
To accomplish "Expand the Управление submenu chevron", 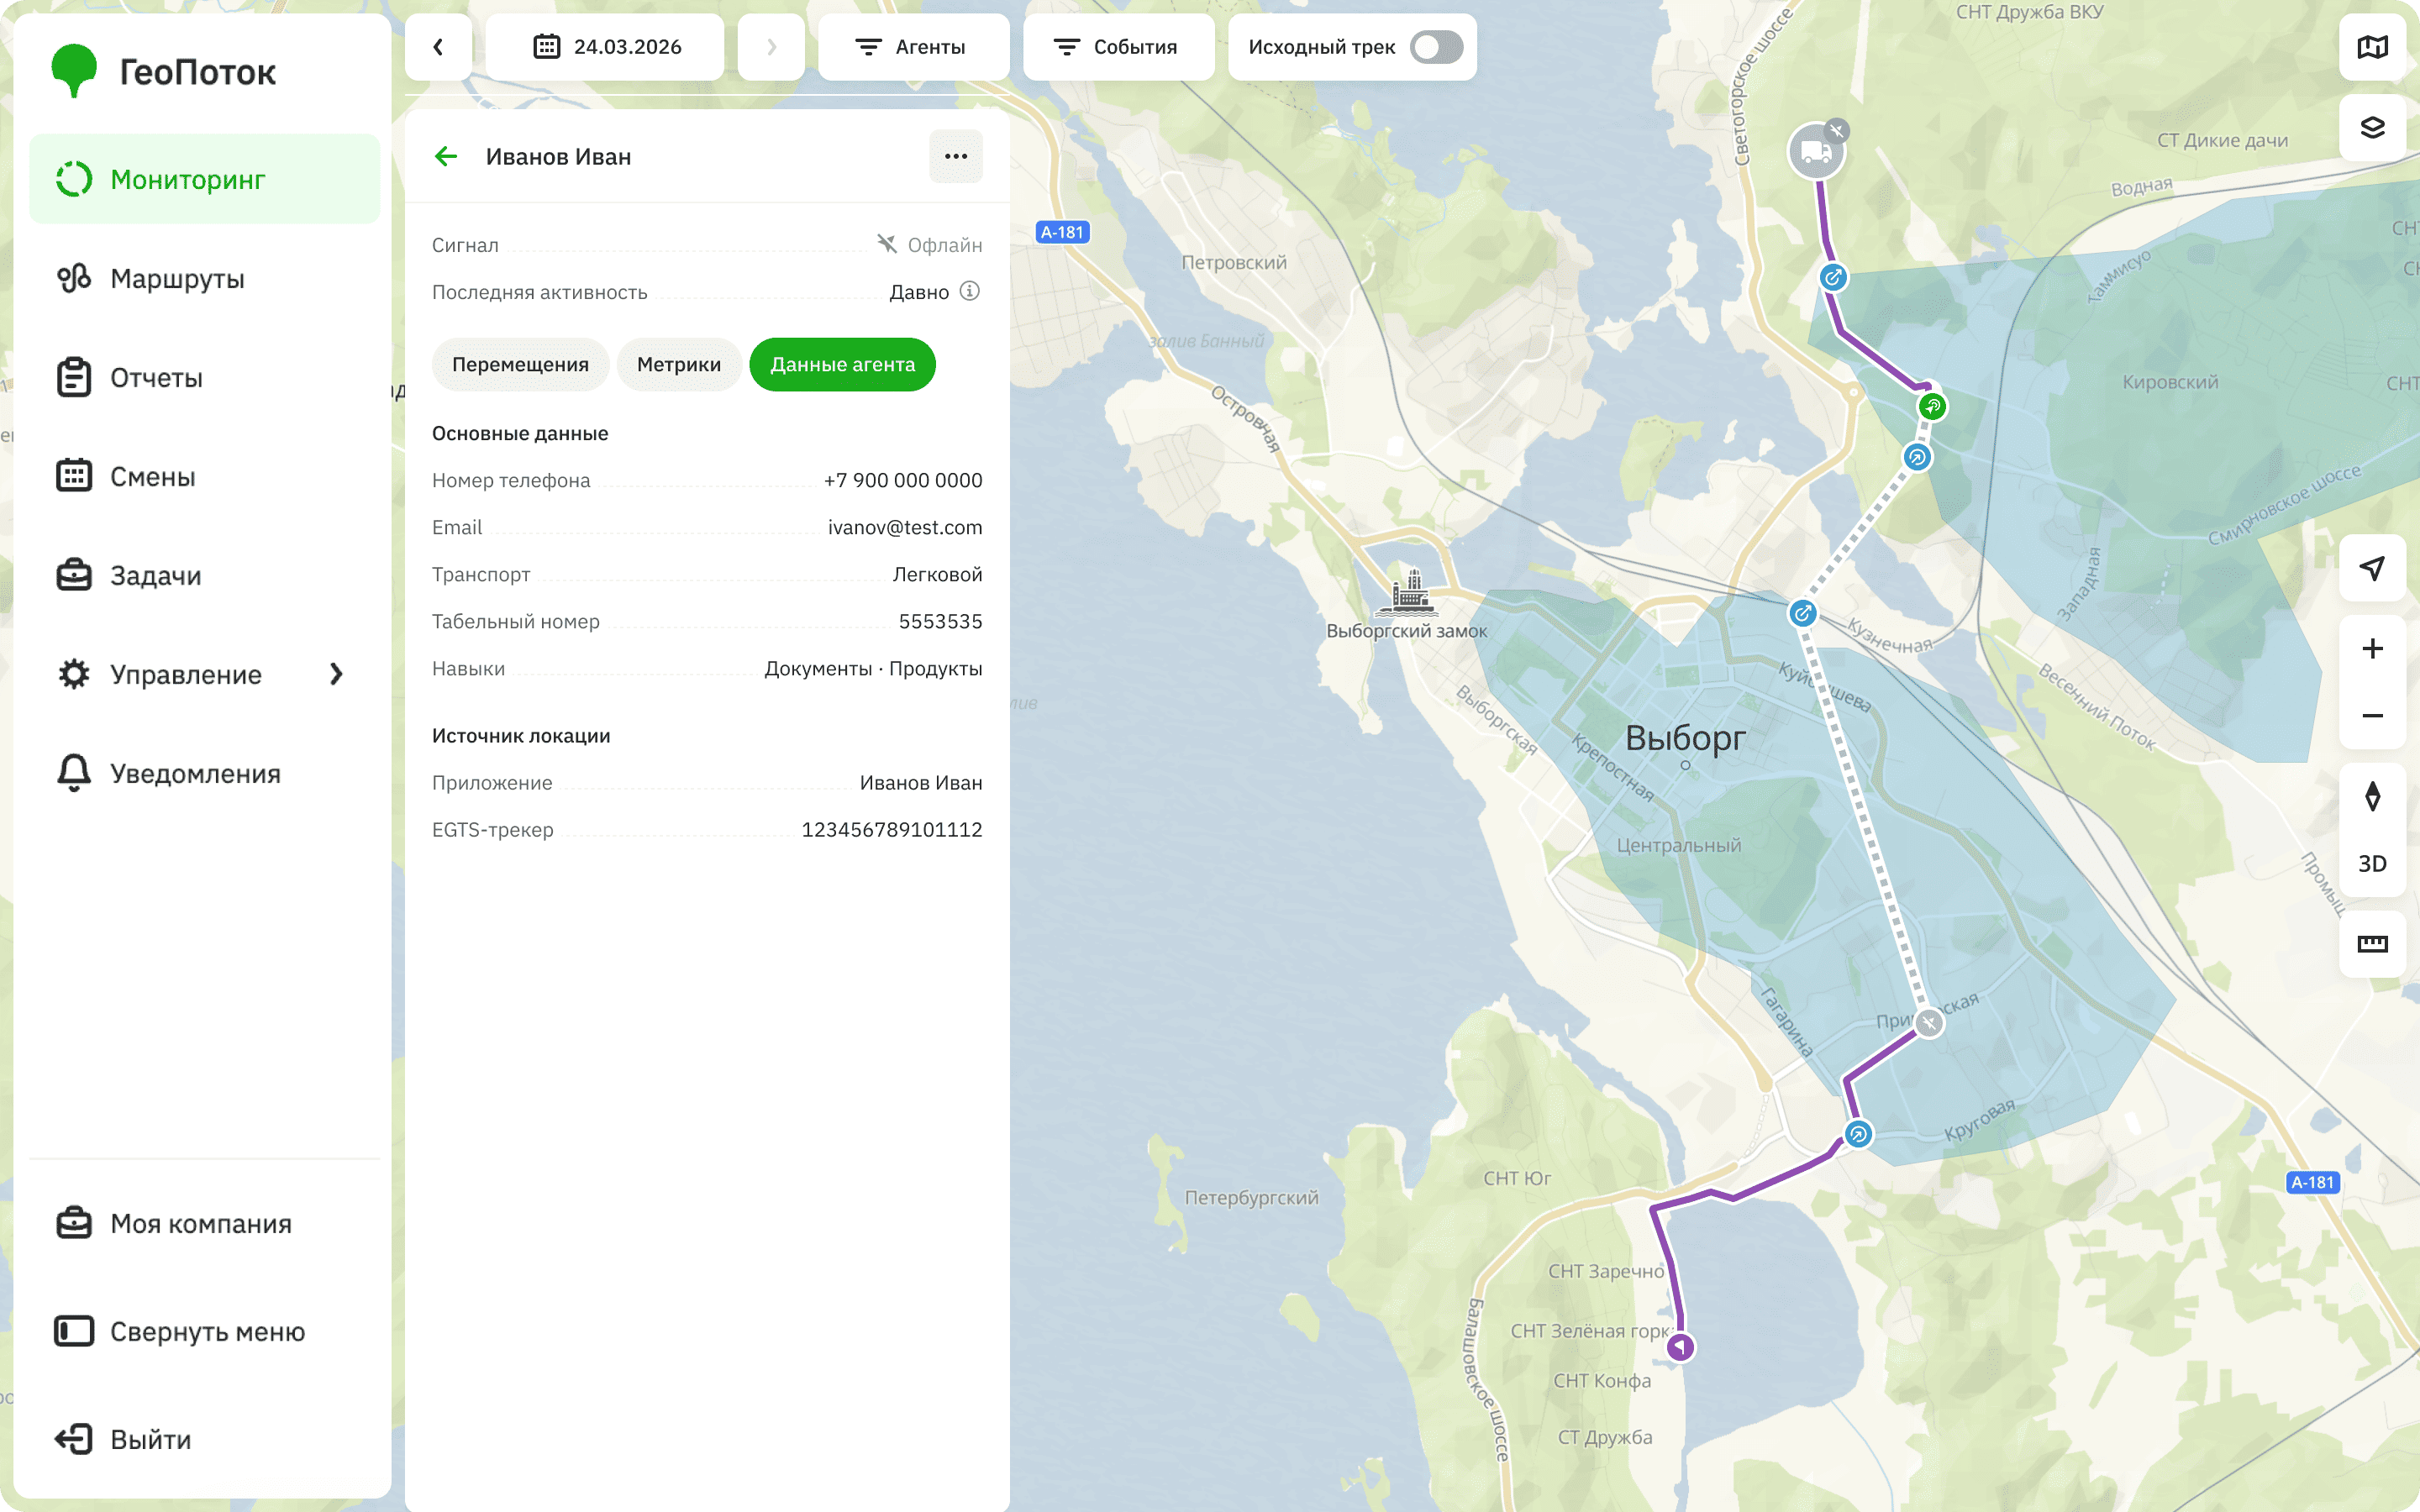I will [337, 675].
